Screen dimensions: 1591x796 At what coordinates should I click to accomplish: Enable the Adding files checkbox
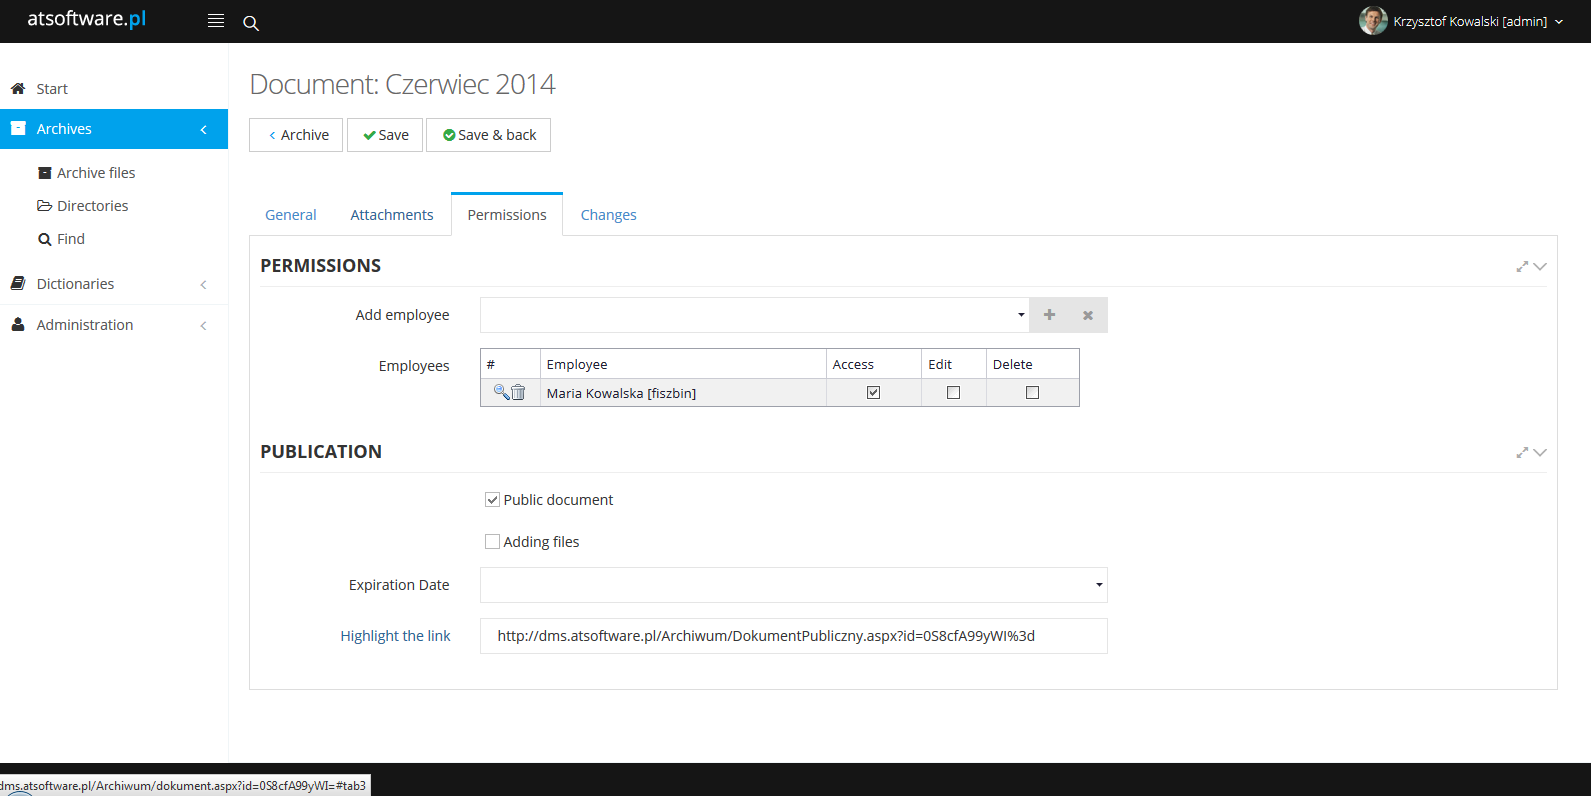click(492, 541)
